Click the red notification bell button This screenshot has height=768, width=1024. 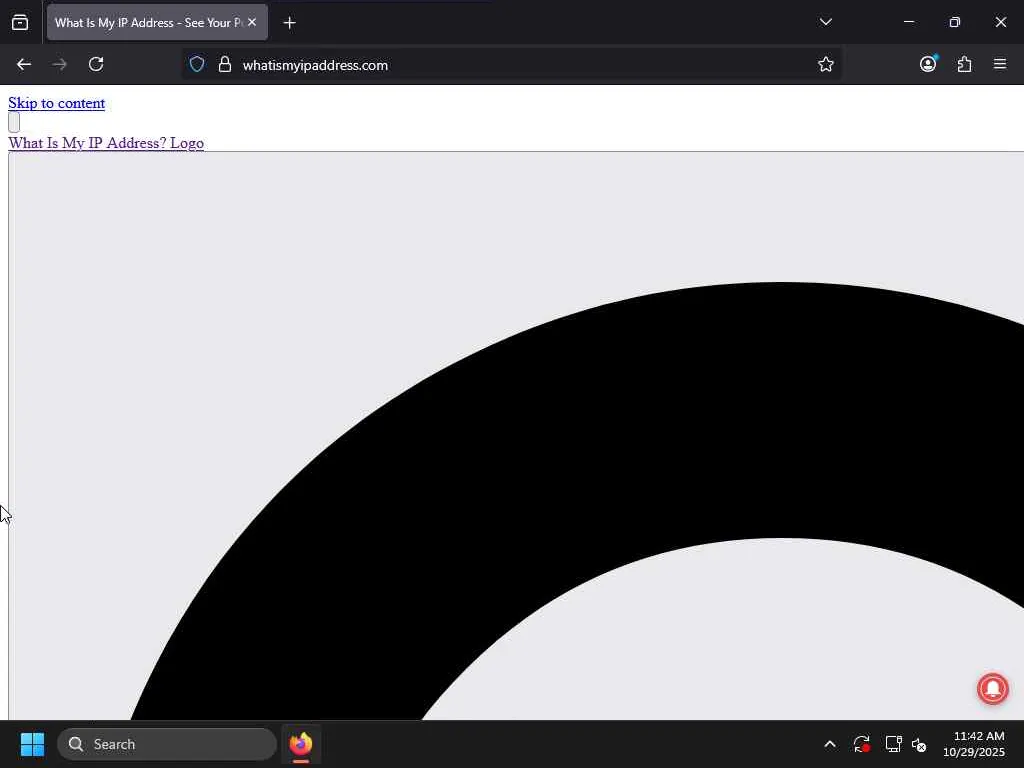click(993, 689)
